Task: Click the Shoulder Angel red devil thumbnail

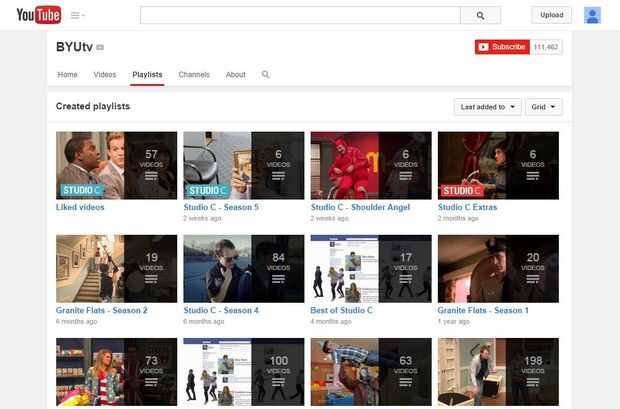Action: pyautogui.click(x=371, y=165)
